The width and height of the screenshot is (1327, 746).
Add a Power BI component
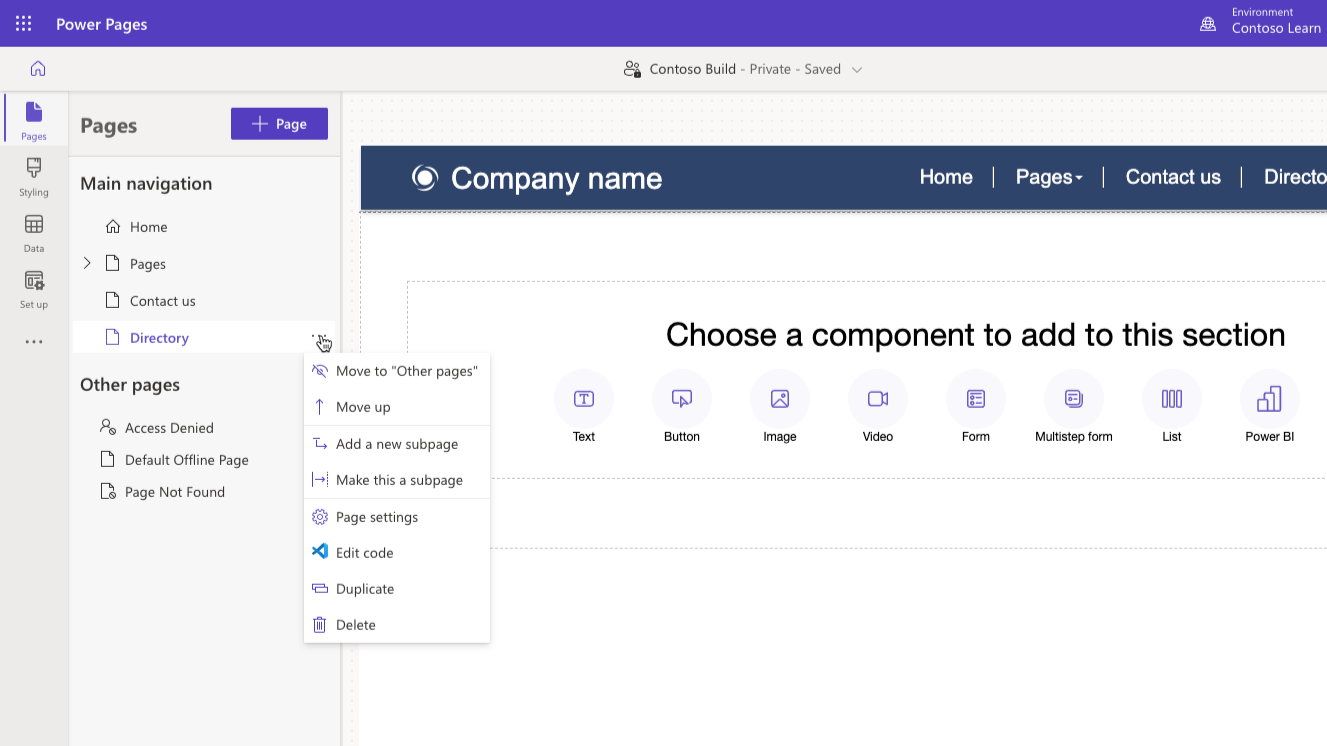click(1270, 407)
